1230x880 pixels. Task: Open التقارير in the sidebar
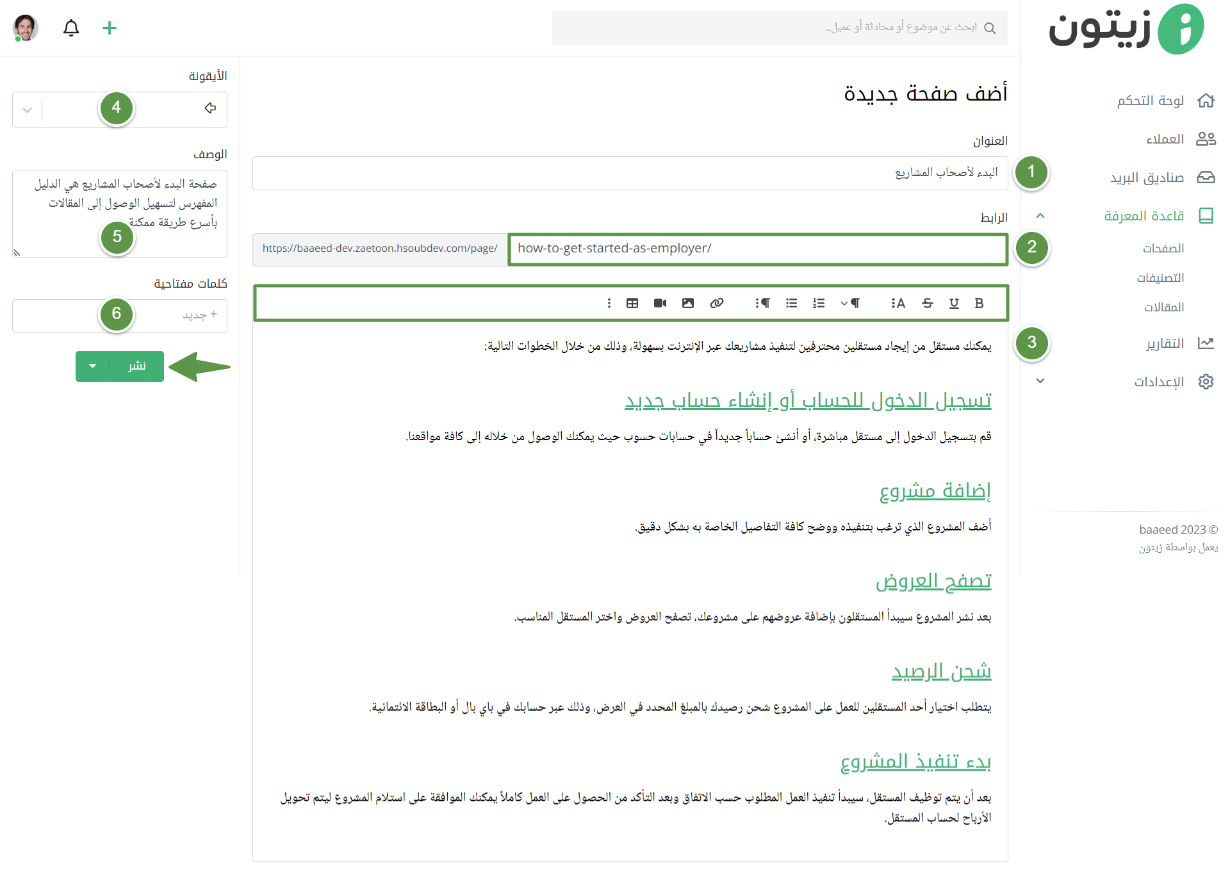(1165, 343)
